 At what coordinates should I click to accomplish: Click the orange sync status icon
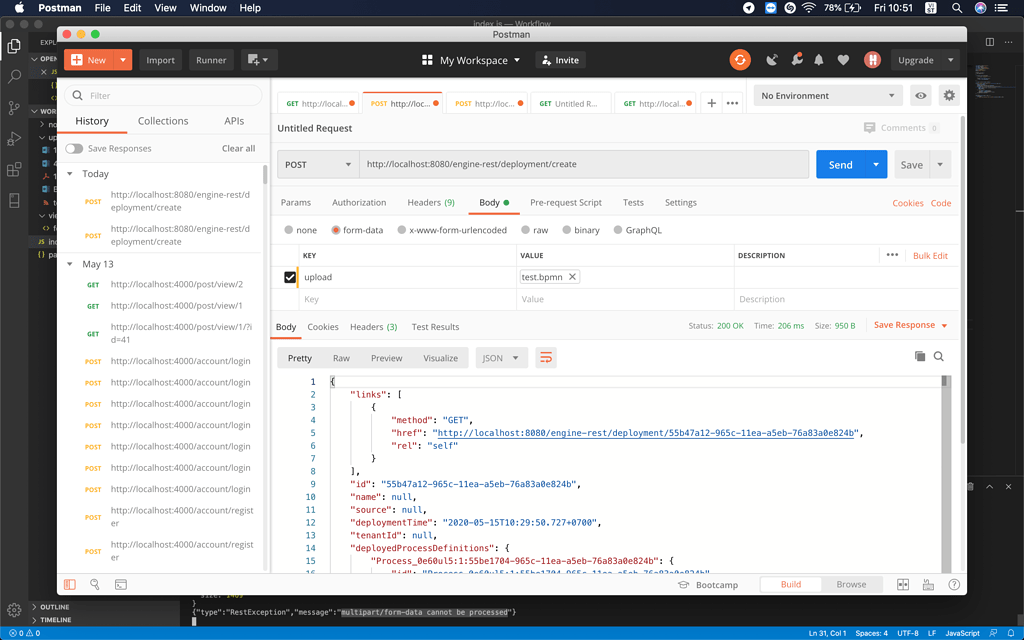coord(740,59)
